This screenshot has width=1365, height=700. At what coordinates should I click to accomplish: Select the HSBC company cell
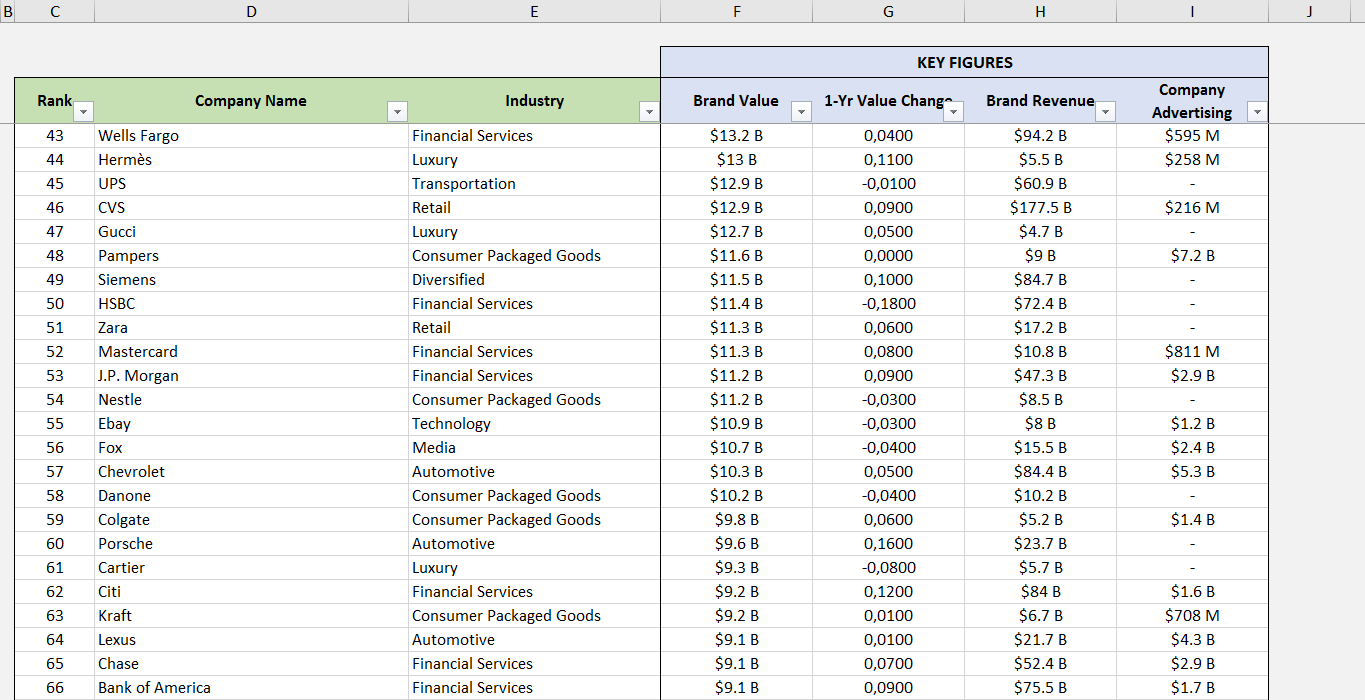pyautogui.click(x=251, y=304)
